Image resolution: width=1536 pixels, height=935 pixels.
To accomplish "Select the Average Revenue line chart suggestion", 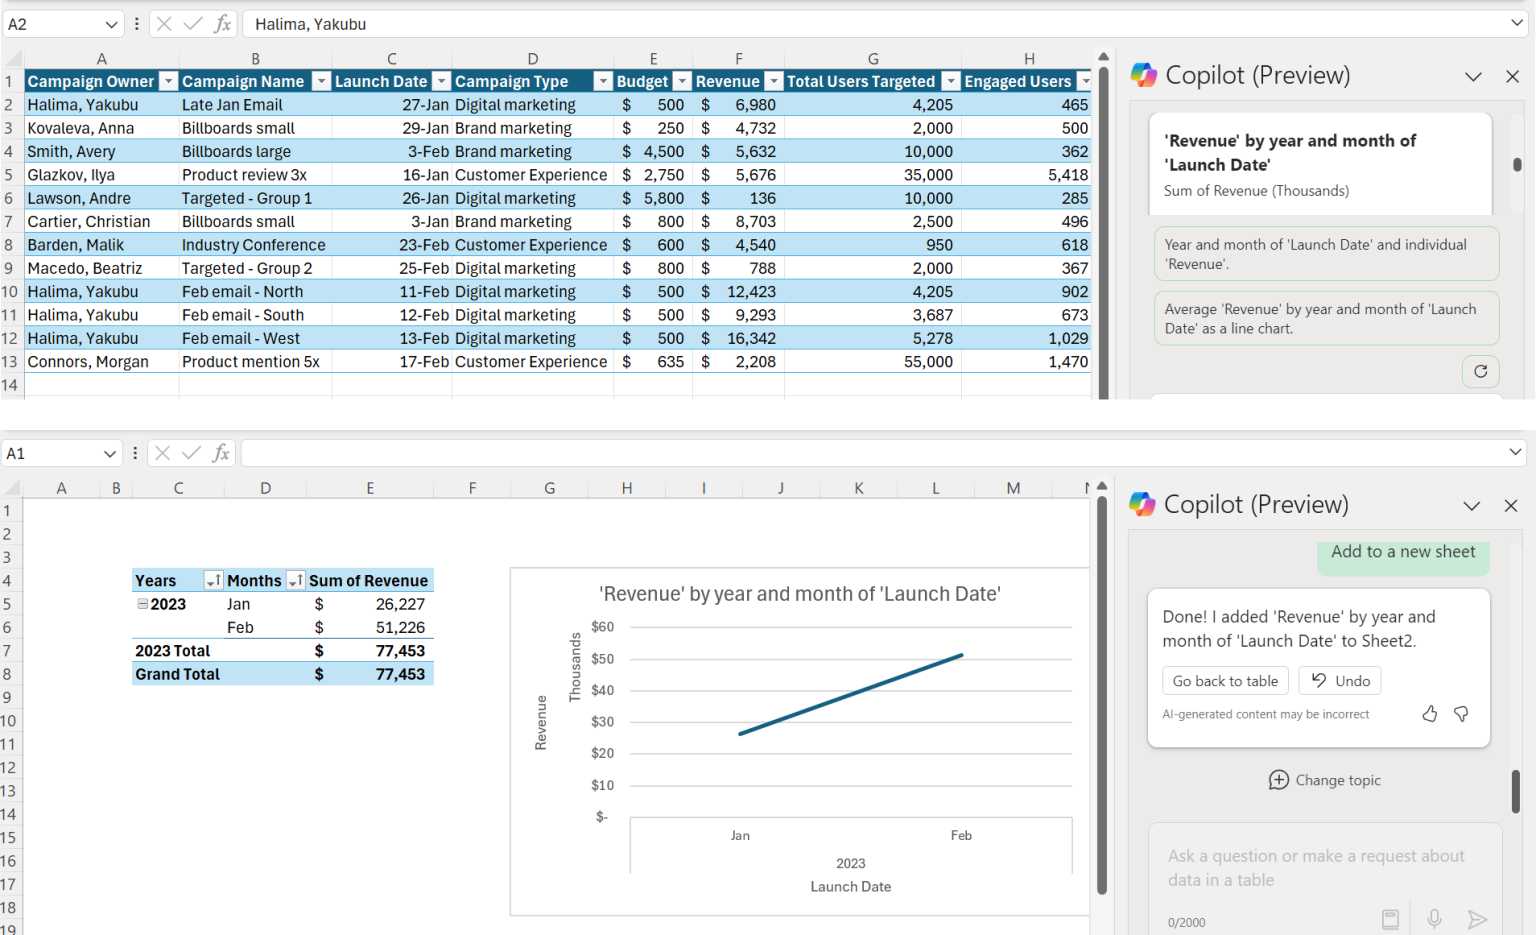I will coord(1326,318).
